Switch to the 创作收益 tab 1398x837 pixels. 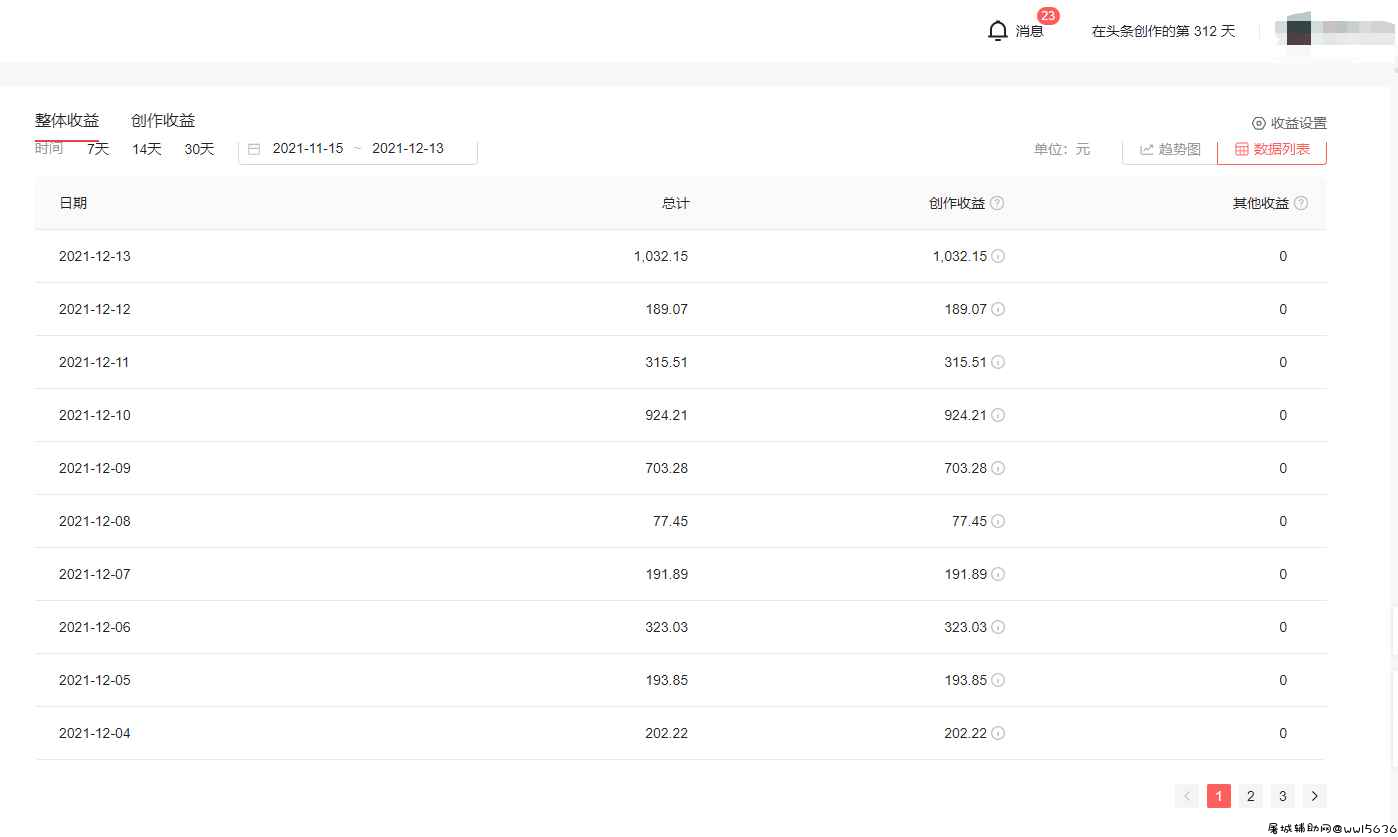pyautogui.click(x=163, y=121)
